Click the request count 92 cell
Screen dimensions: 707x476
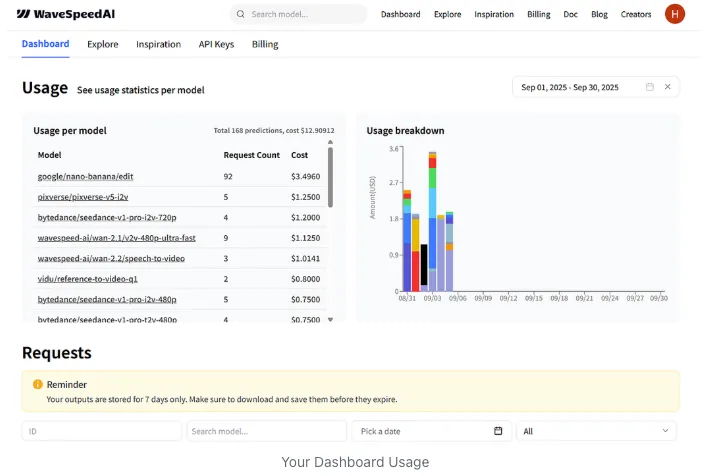(228, 176)
